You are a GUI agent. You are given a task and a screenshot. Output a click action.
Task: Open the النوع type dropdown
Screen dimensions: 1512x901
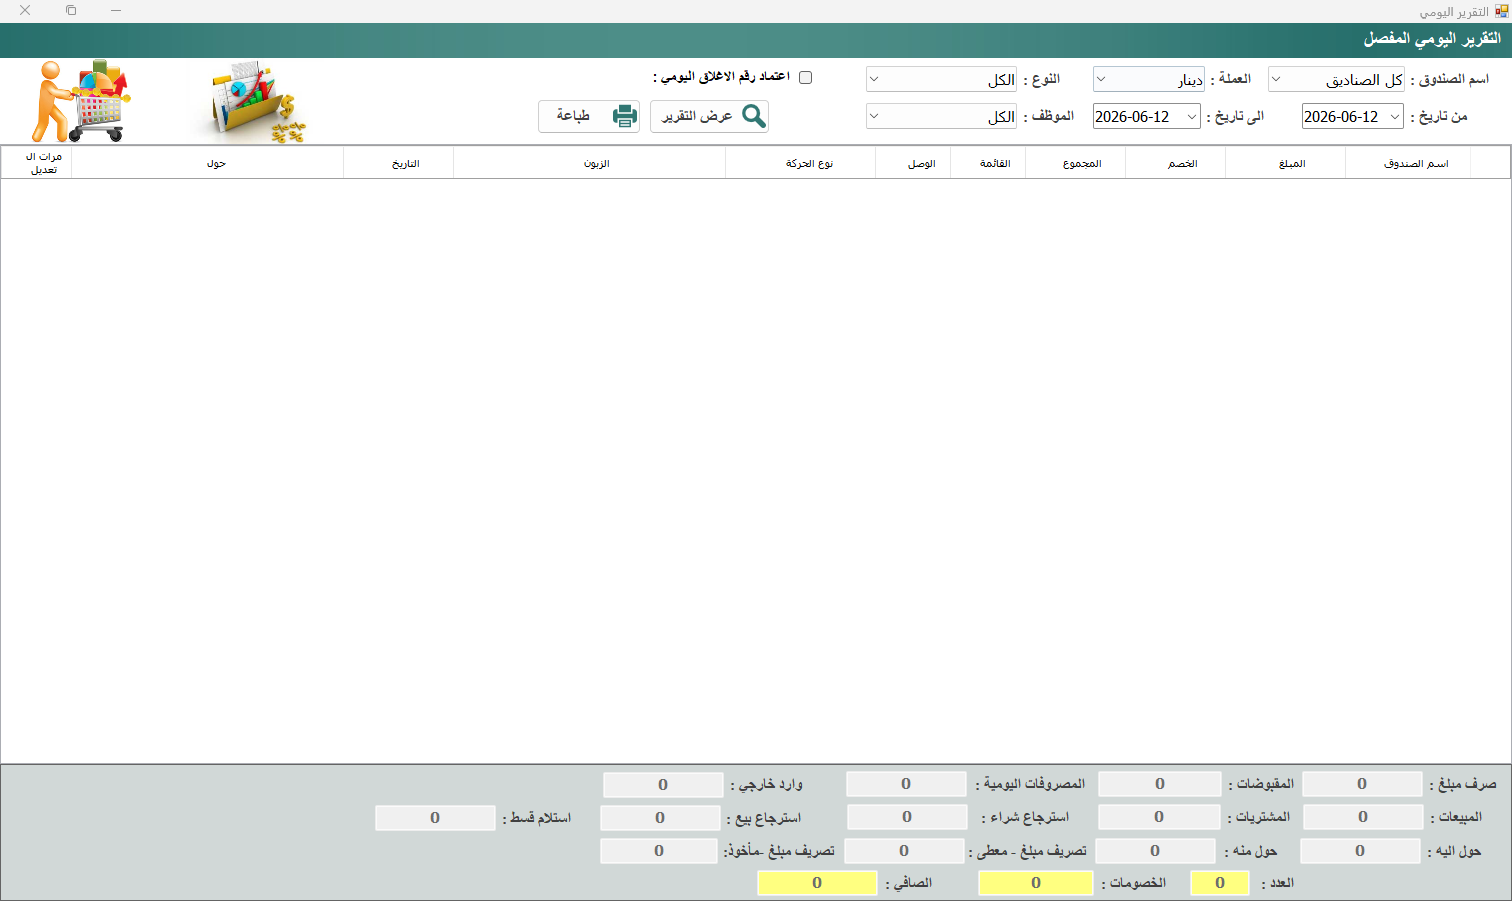tap(941, 79)
